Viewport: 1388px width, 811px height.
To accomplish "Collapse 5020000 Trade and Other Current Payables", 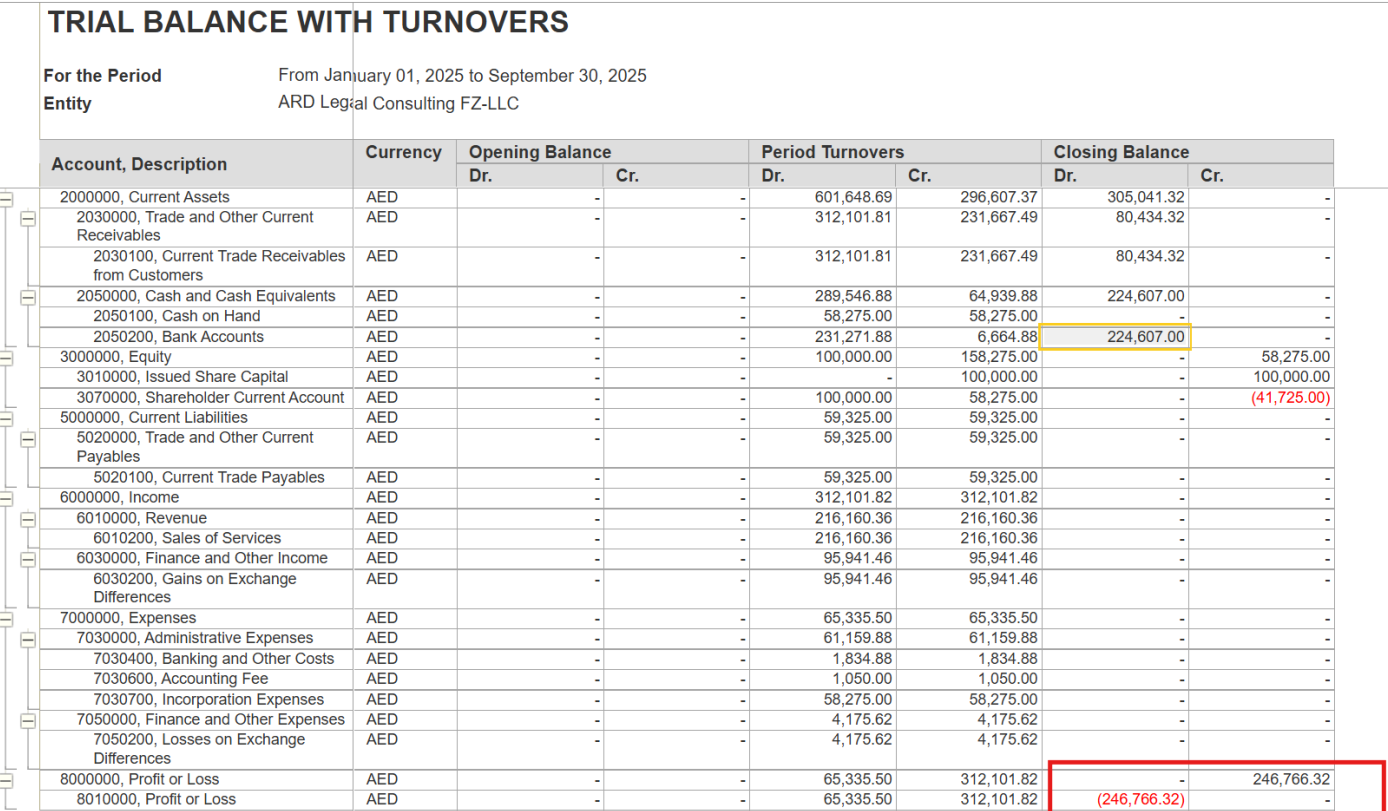I will point(28,438).
